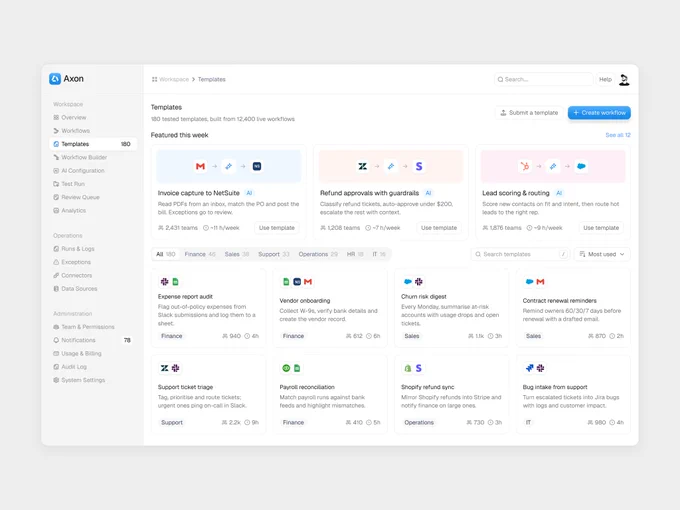This screenshot has width=680, height=510.
Task: Open Workflows in the sidebar
Action: pos(93,131)
